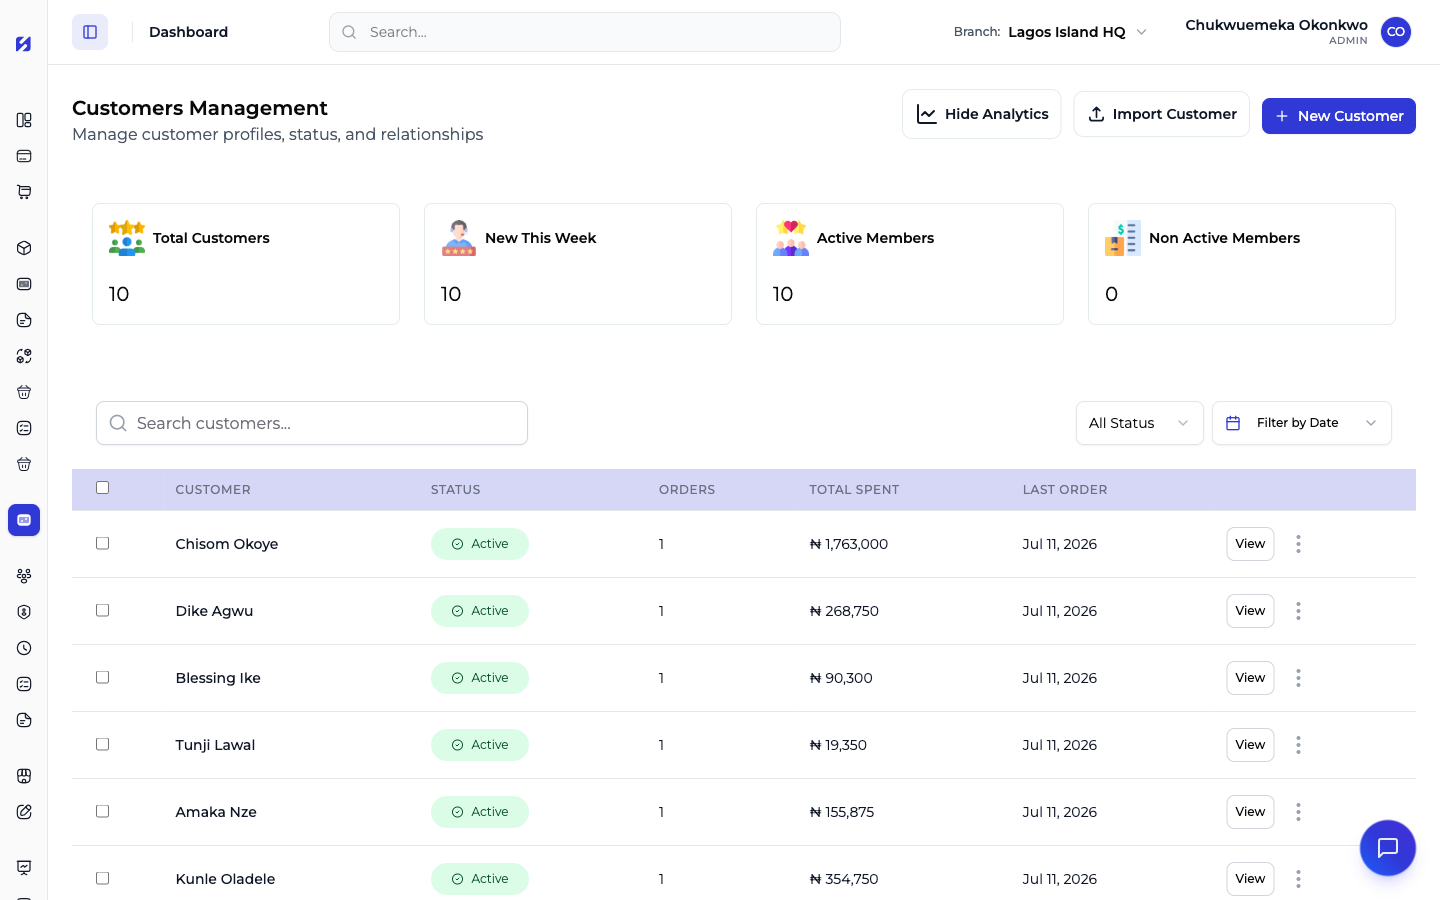
Task: Open the chat support bubble
Action: point(1387,848)
